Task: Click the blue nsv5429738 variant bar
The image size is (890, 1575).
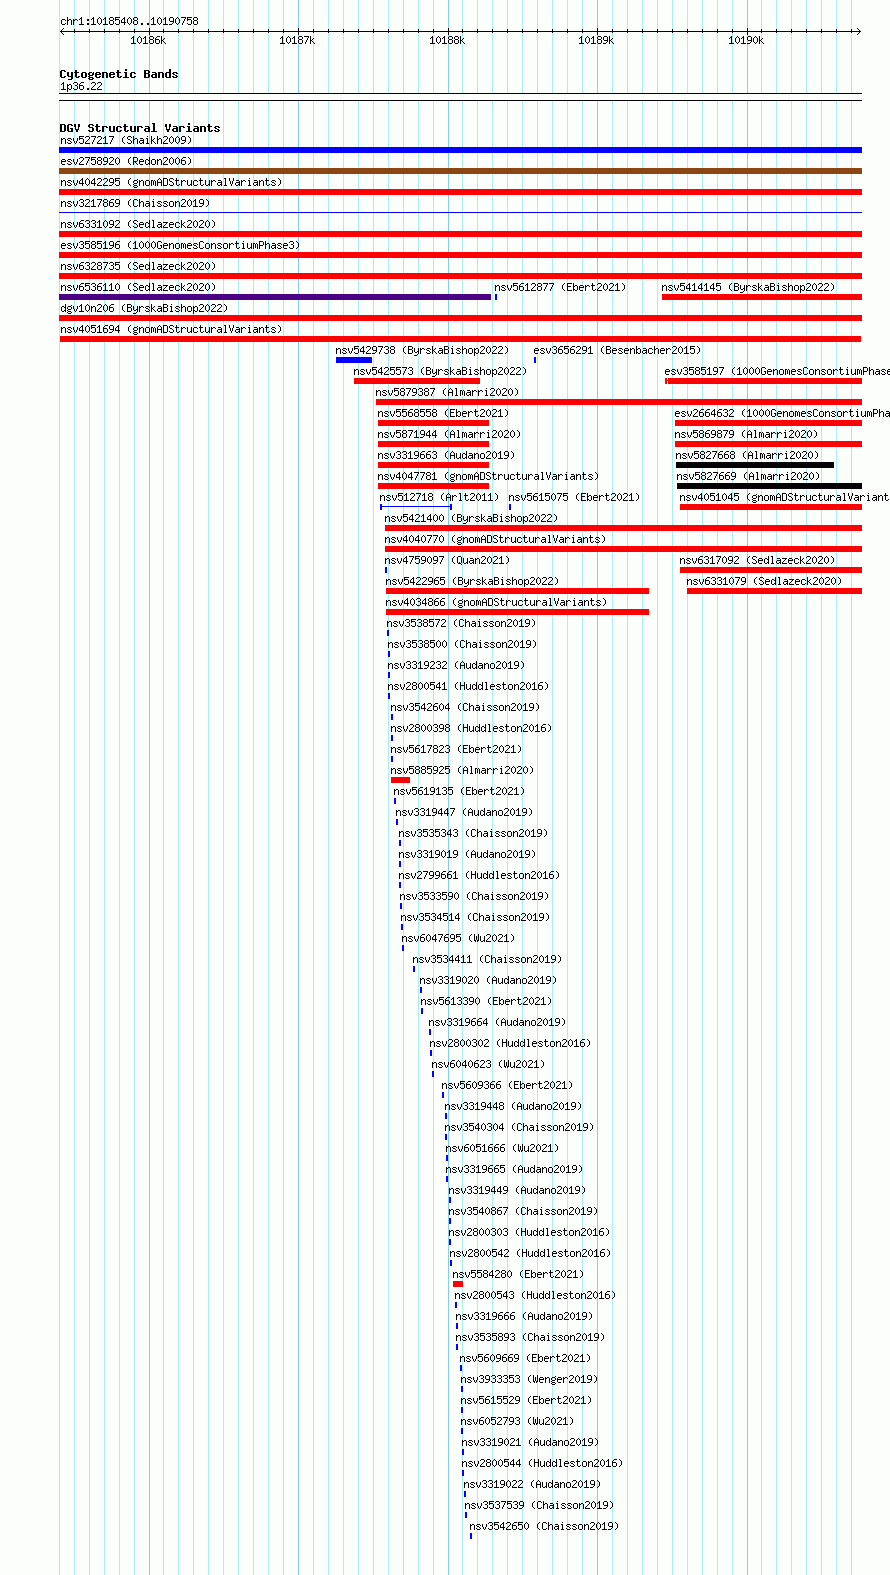Action: click(x=354, y=360)
